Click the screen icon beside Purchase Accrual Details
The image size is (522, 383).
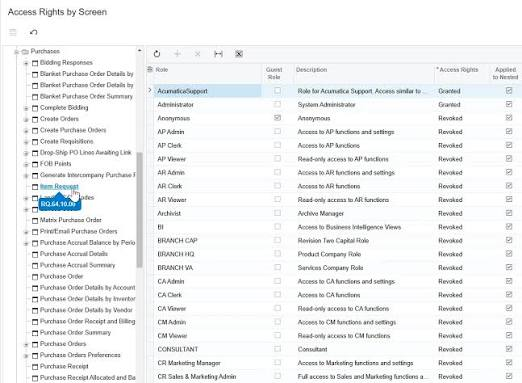pyautogui.click(x=35, y=255)
